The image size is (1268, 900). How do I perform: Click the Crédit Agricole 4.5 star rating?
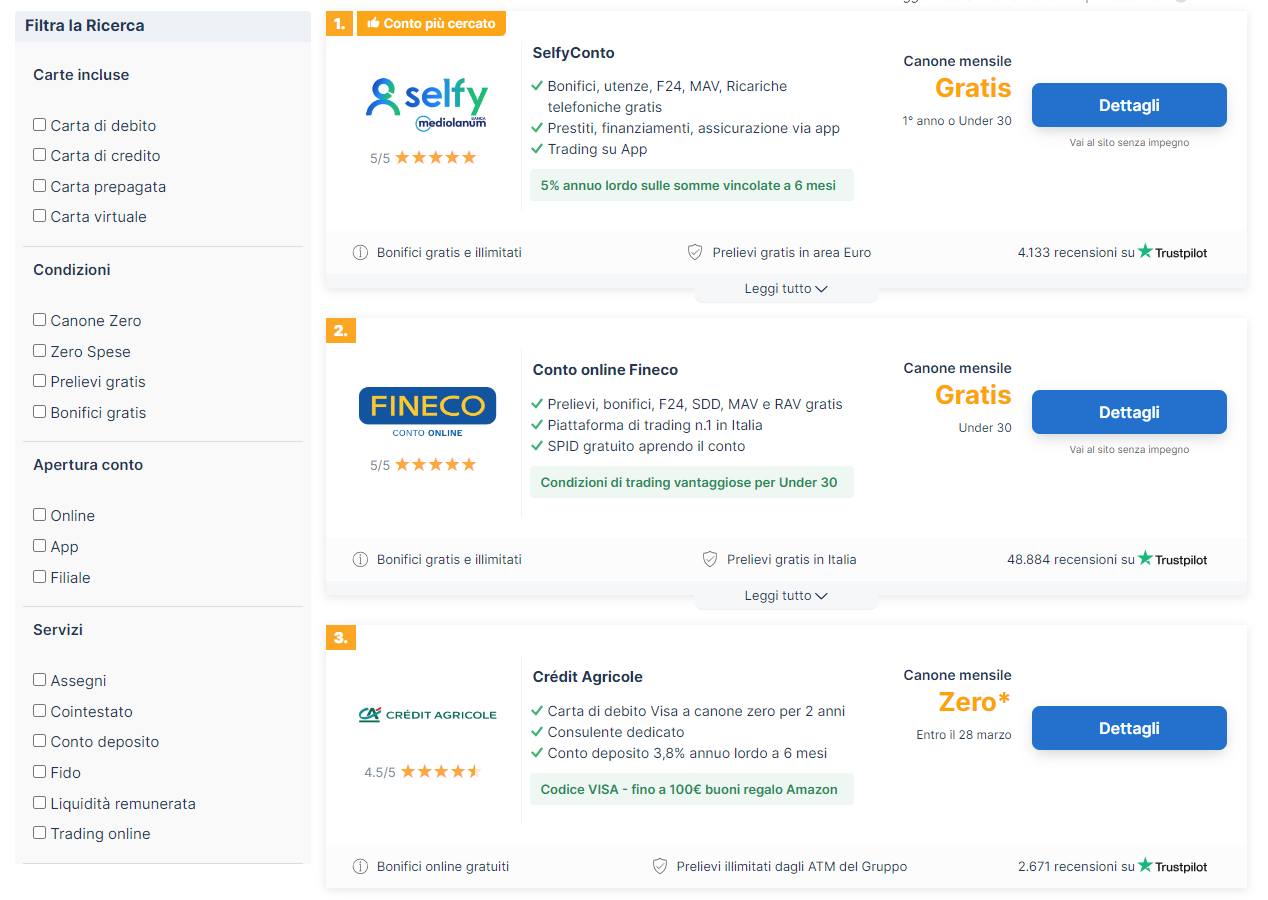pos(441,772)
